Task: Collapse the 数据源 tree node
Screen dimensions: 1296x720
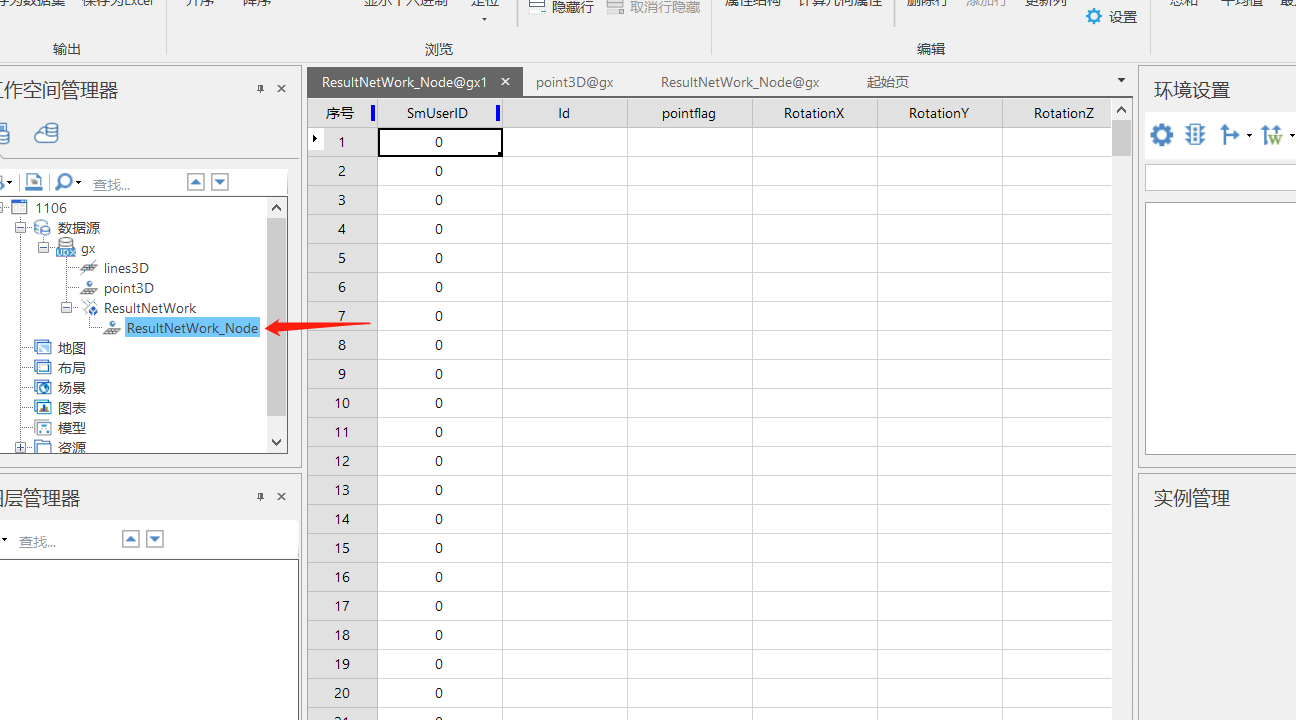Action: pos(20,228)
